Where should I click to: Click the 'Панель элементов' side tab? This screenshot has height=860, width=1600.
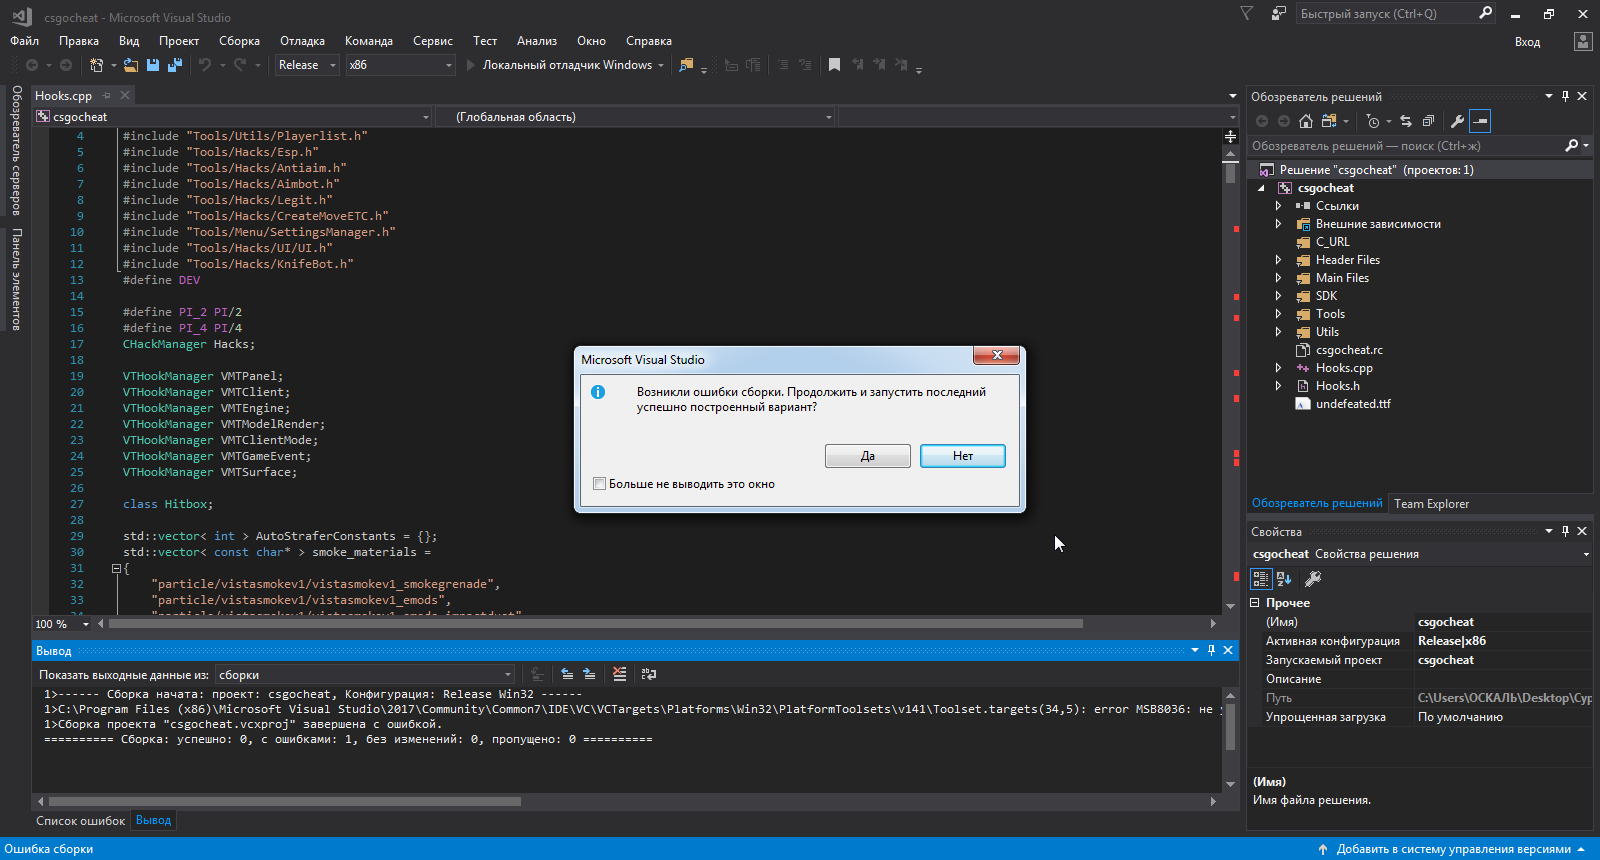16,279
